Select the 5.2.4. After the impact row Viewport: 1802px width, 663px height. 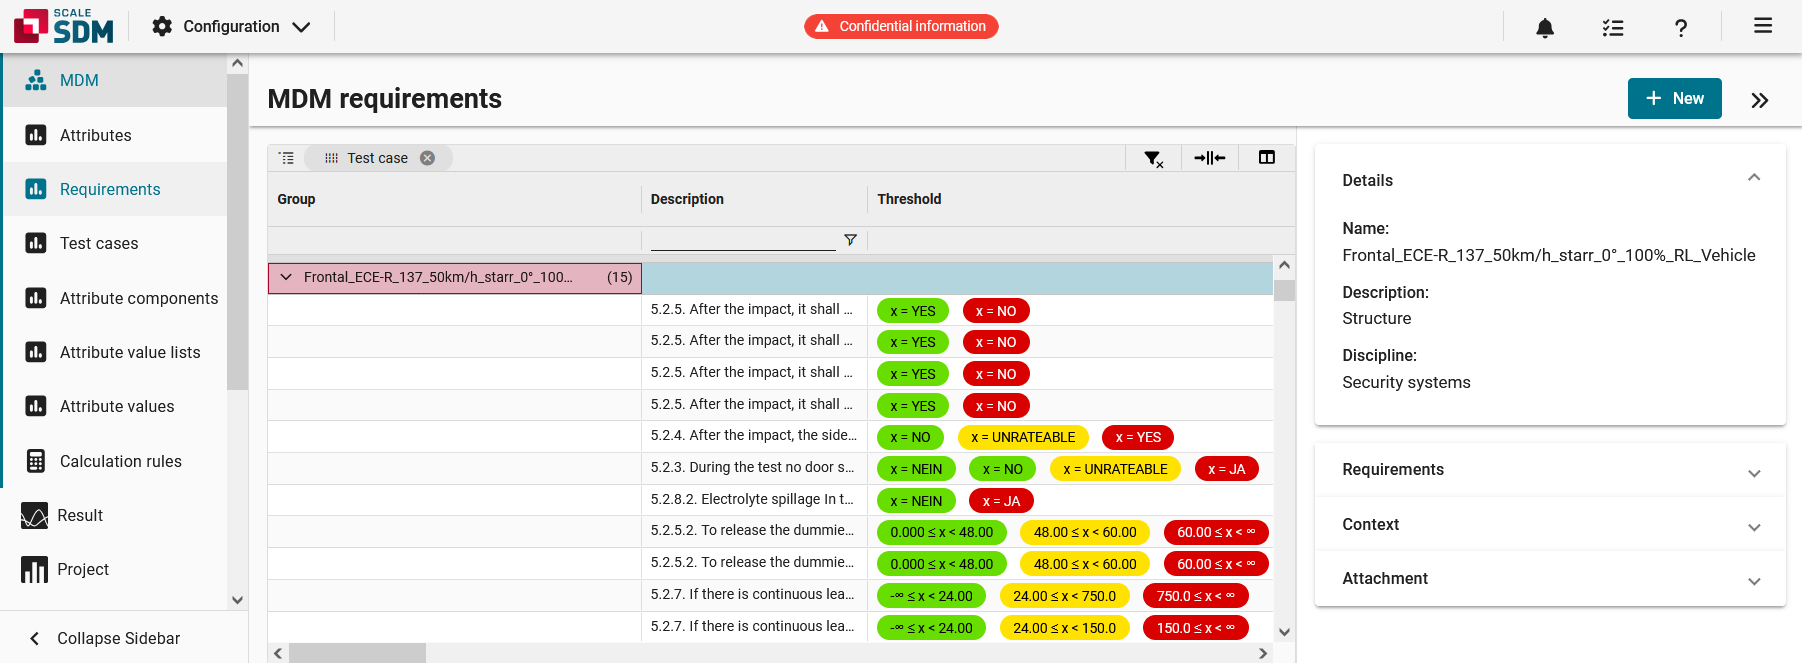(770, 437)
